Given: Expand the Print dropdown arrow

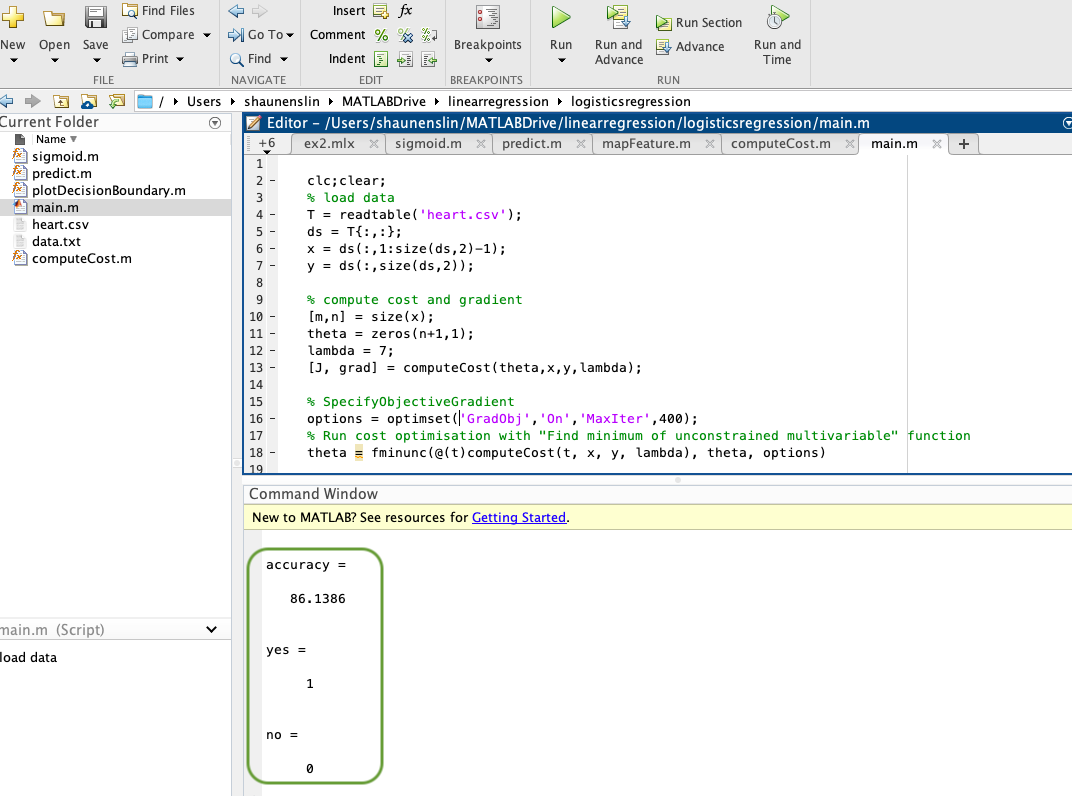Looking at the screenshot, I should 180,59.
